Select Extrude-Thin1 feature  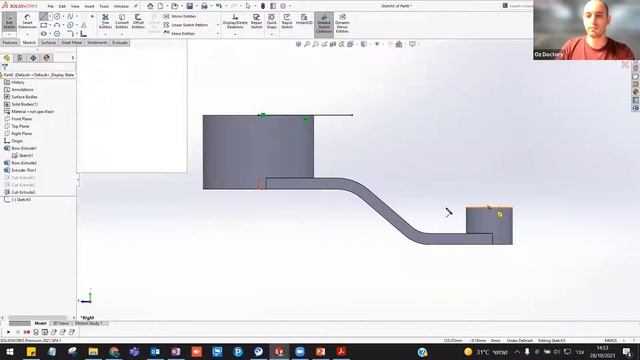click(24, 170)
